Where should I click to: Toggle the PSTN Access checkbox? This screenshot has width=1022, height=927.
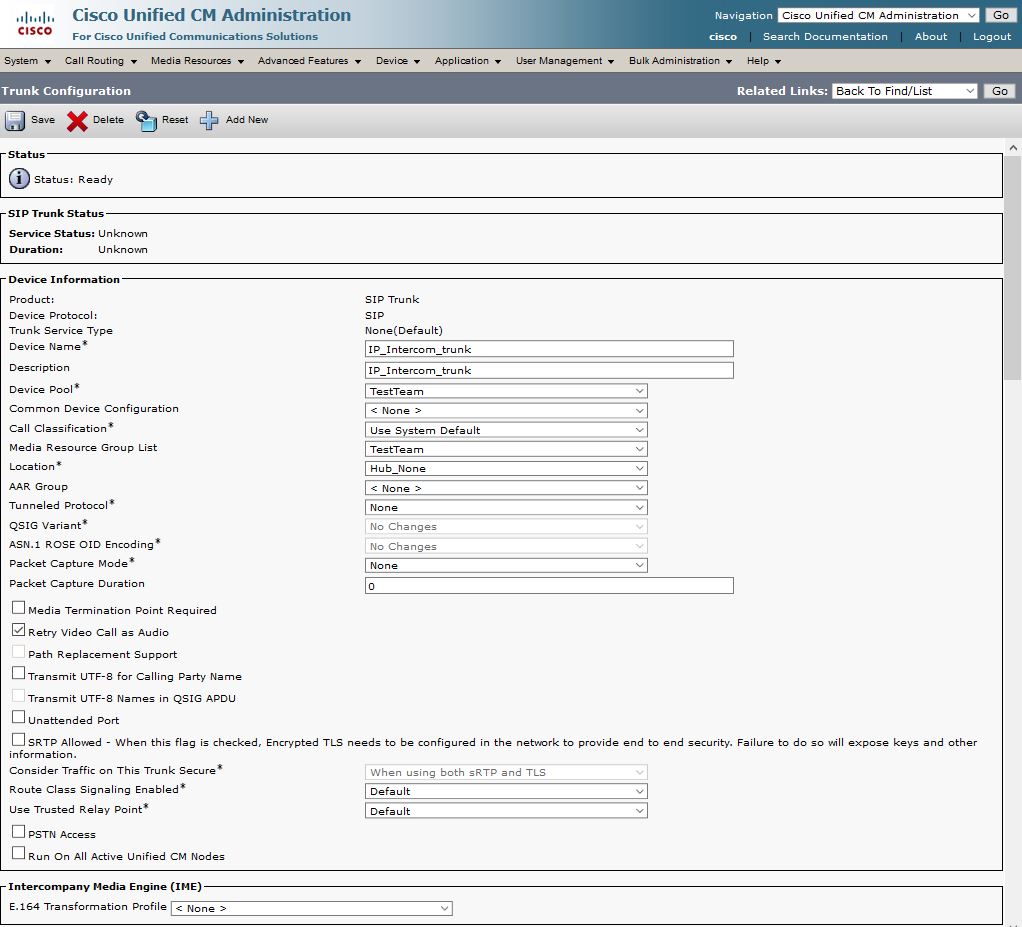click(x=19, y=832)
